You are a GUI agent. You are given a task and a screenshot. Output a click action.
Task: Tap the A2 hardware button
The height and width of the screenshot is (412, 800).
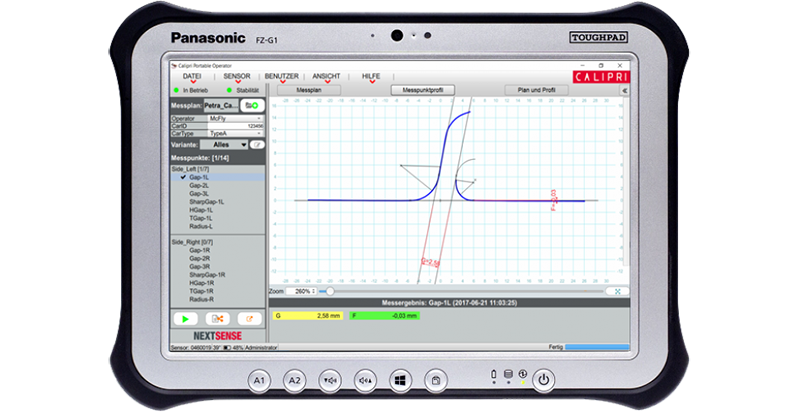[x=294, y=380]
